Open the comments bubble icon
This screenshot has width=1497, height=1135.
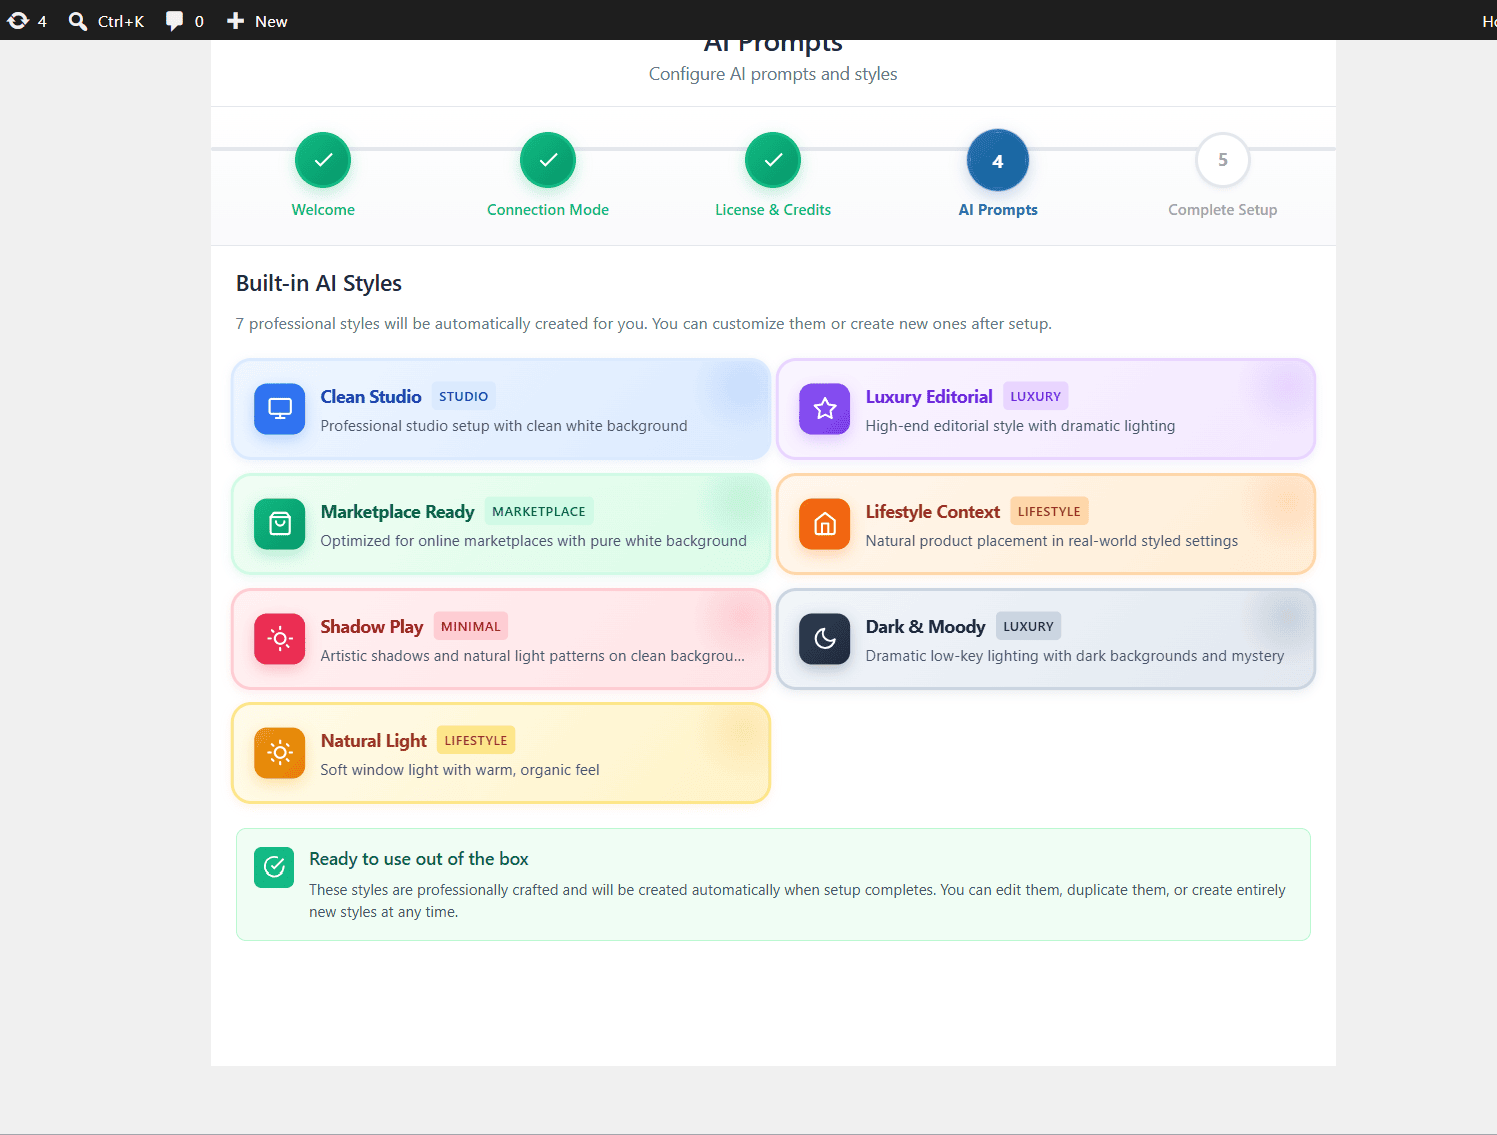(174, 21)
